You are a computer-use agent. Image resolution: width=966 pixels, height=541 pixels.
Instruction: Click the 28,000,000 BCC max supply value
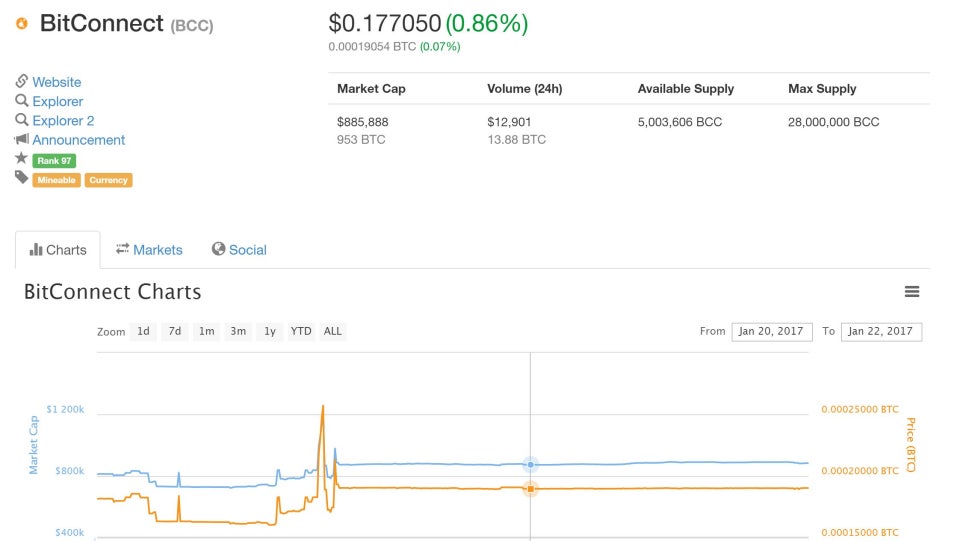point(834,122)
